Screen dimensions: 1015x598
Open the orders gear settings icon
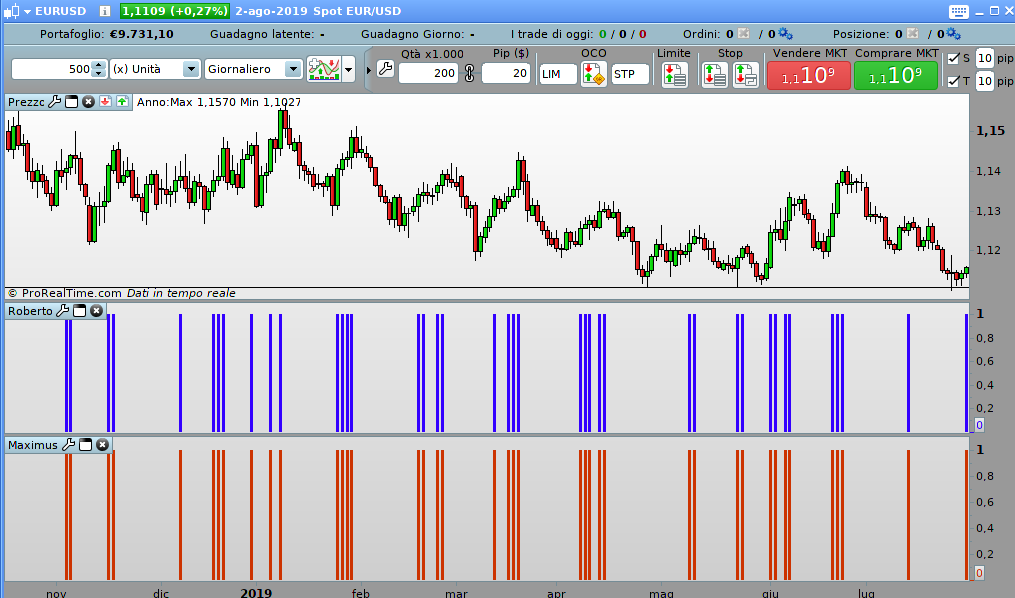(x=785, y=34)
